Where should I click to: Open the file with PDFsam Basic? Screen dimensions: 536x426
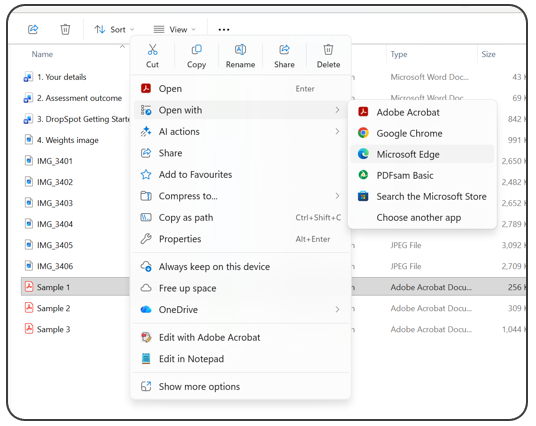coord(422,175)
